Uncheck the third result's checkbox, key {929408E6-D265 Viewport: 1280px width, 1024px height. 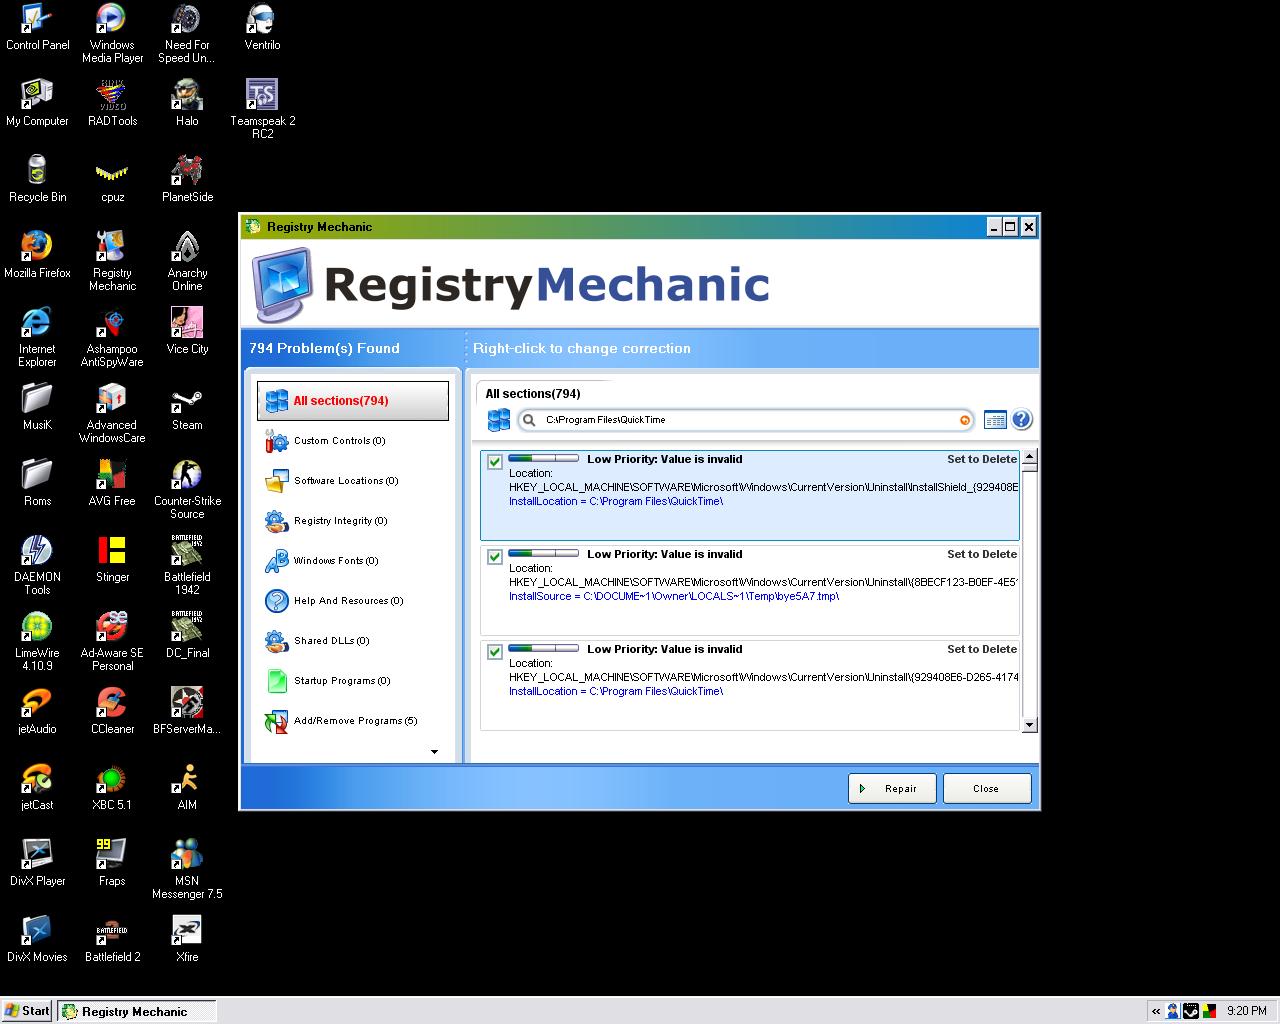(x=495, y=652)
